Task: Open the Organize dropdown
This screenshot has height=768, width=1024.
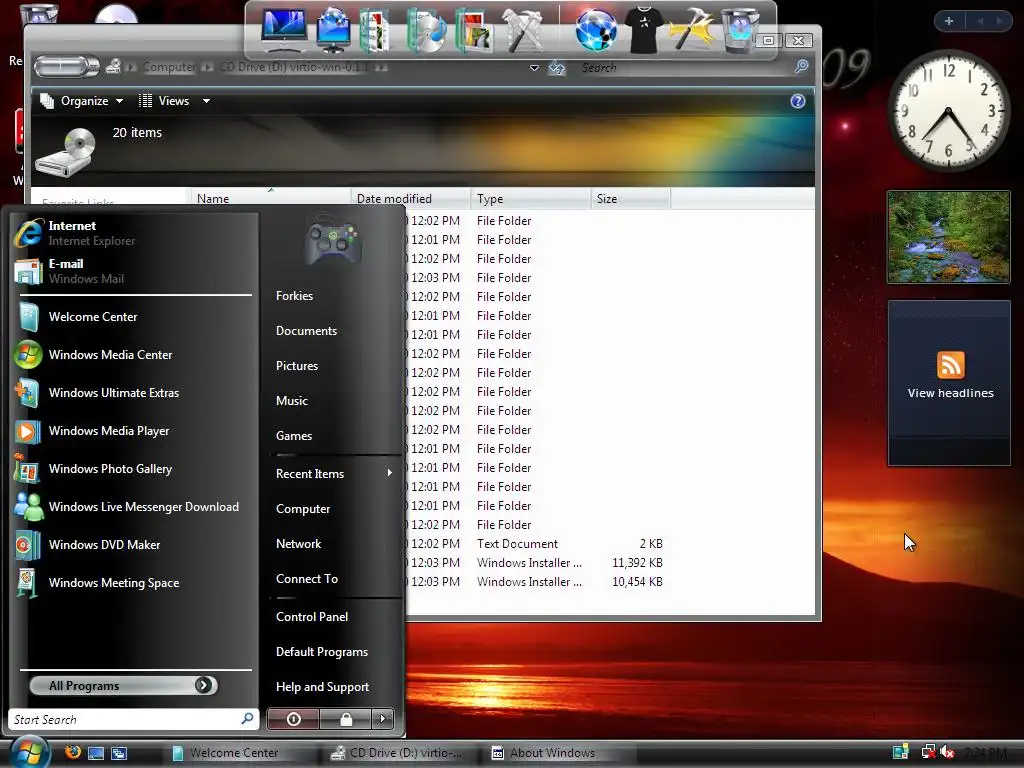Action: point(82,101)
